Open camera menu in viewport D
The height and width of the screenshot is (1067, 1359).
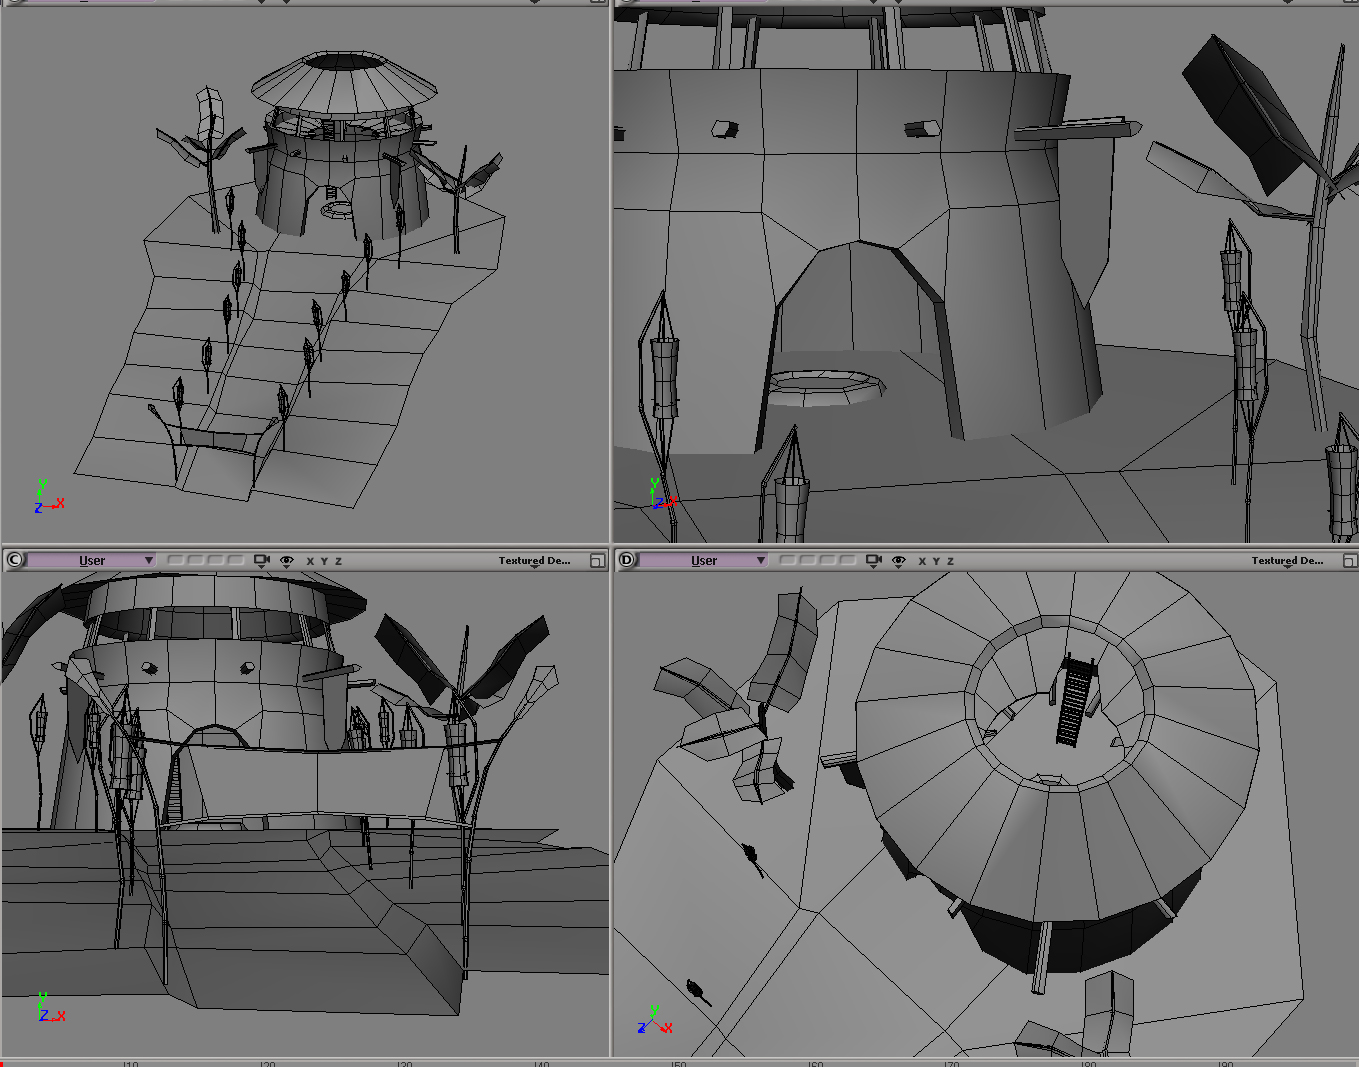[874, 561]
